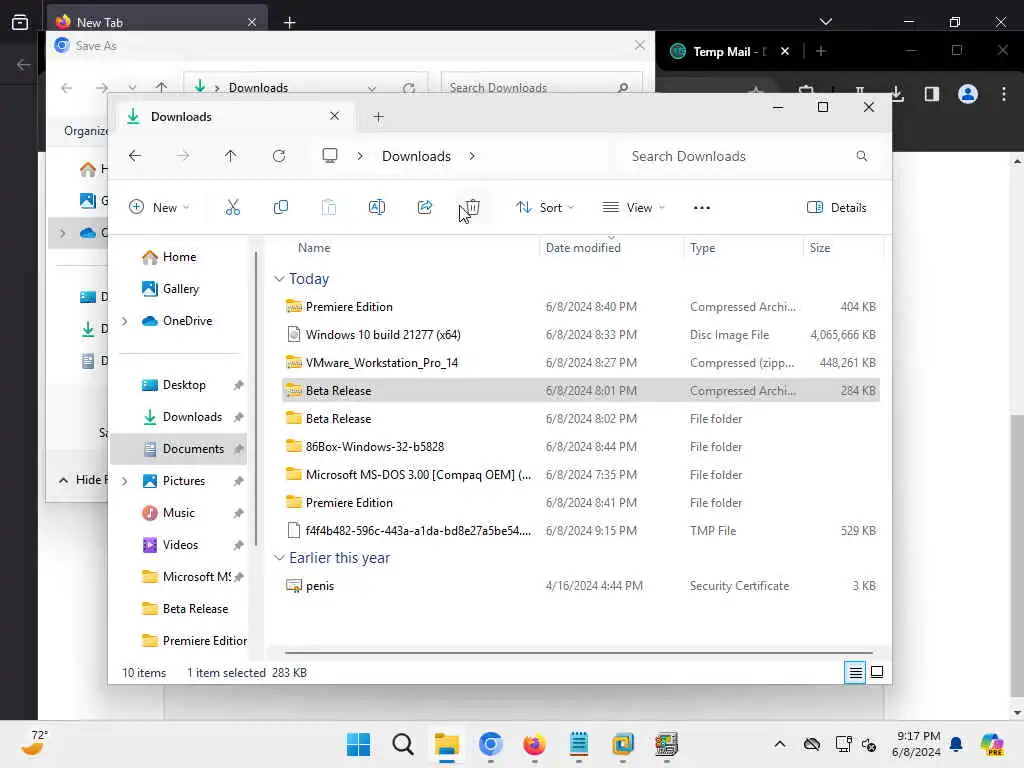Screen dimensions: 1024x768
Task: Click the Rename icon in toolbar
Action: (x=377, y=208)
